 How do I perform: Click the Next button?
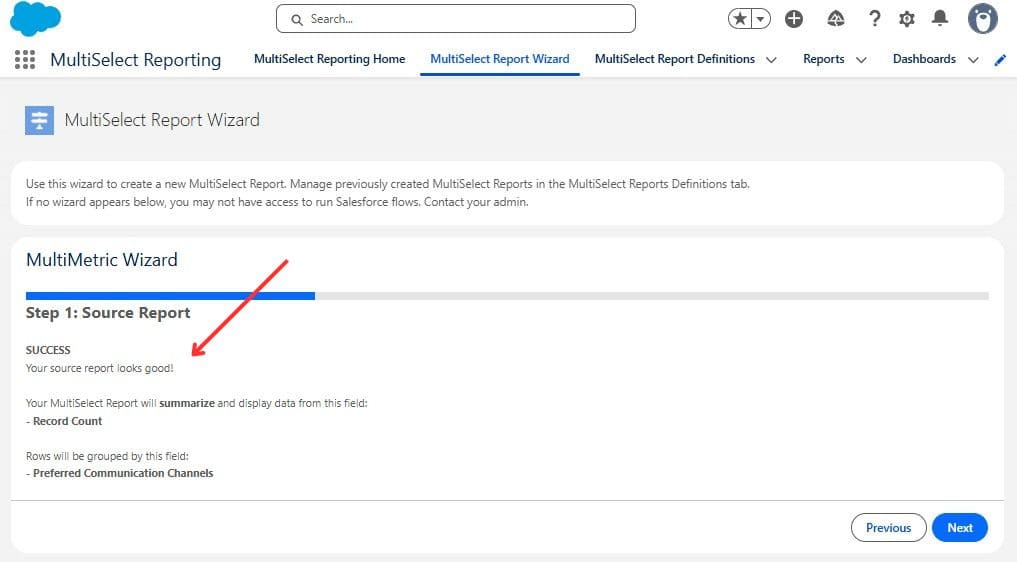tap(960, 528)
